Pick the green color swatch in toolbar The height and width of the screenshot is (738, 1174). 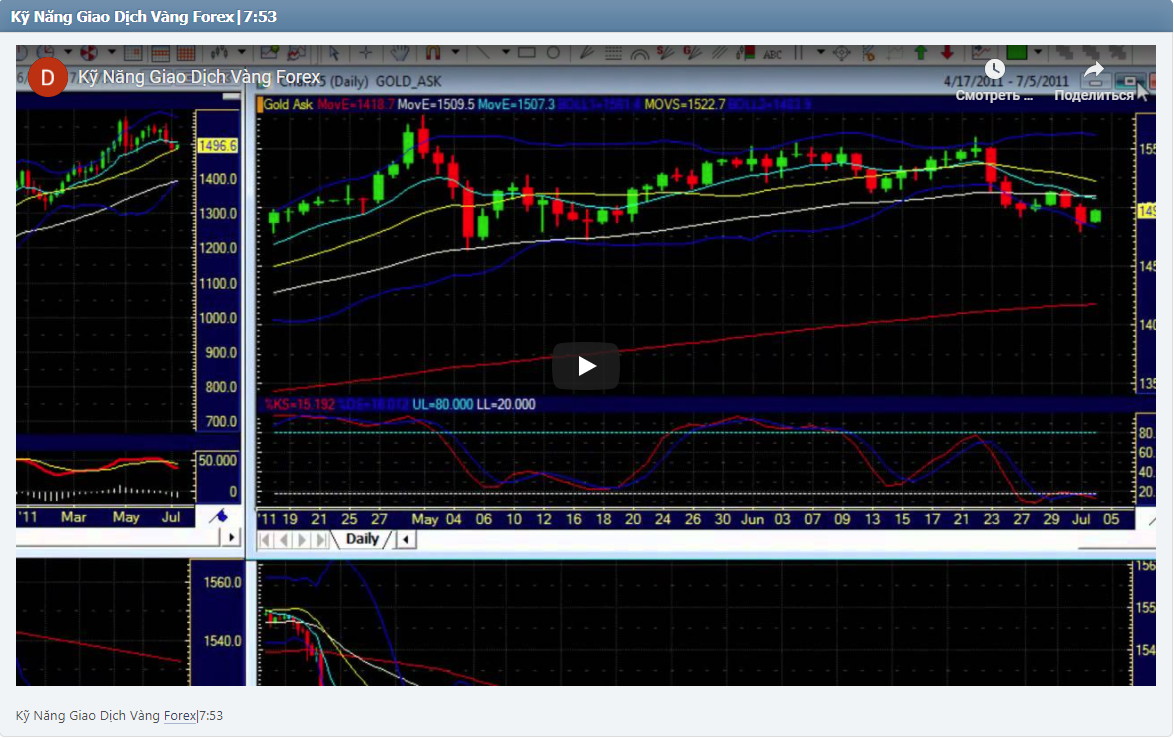pyautogui.click(x=1017, y=53)
